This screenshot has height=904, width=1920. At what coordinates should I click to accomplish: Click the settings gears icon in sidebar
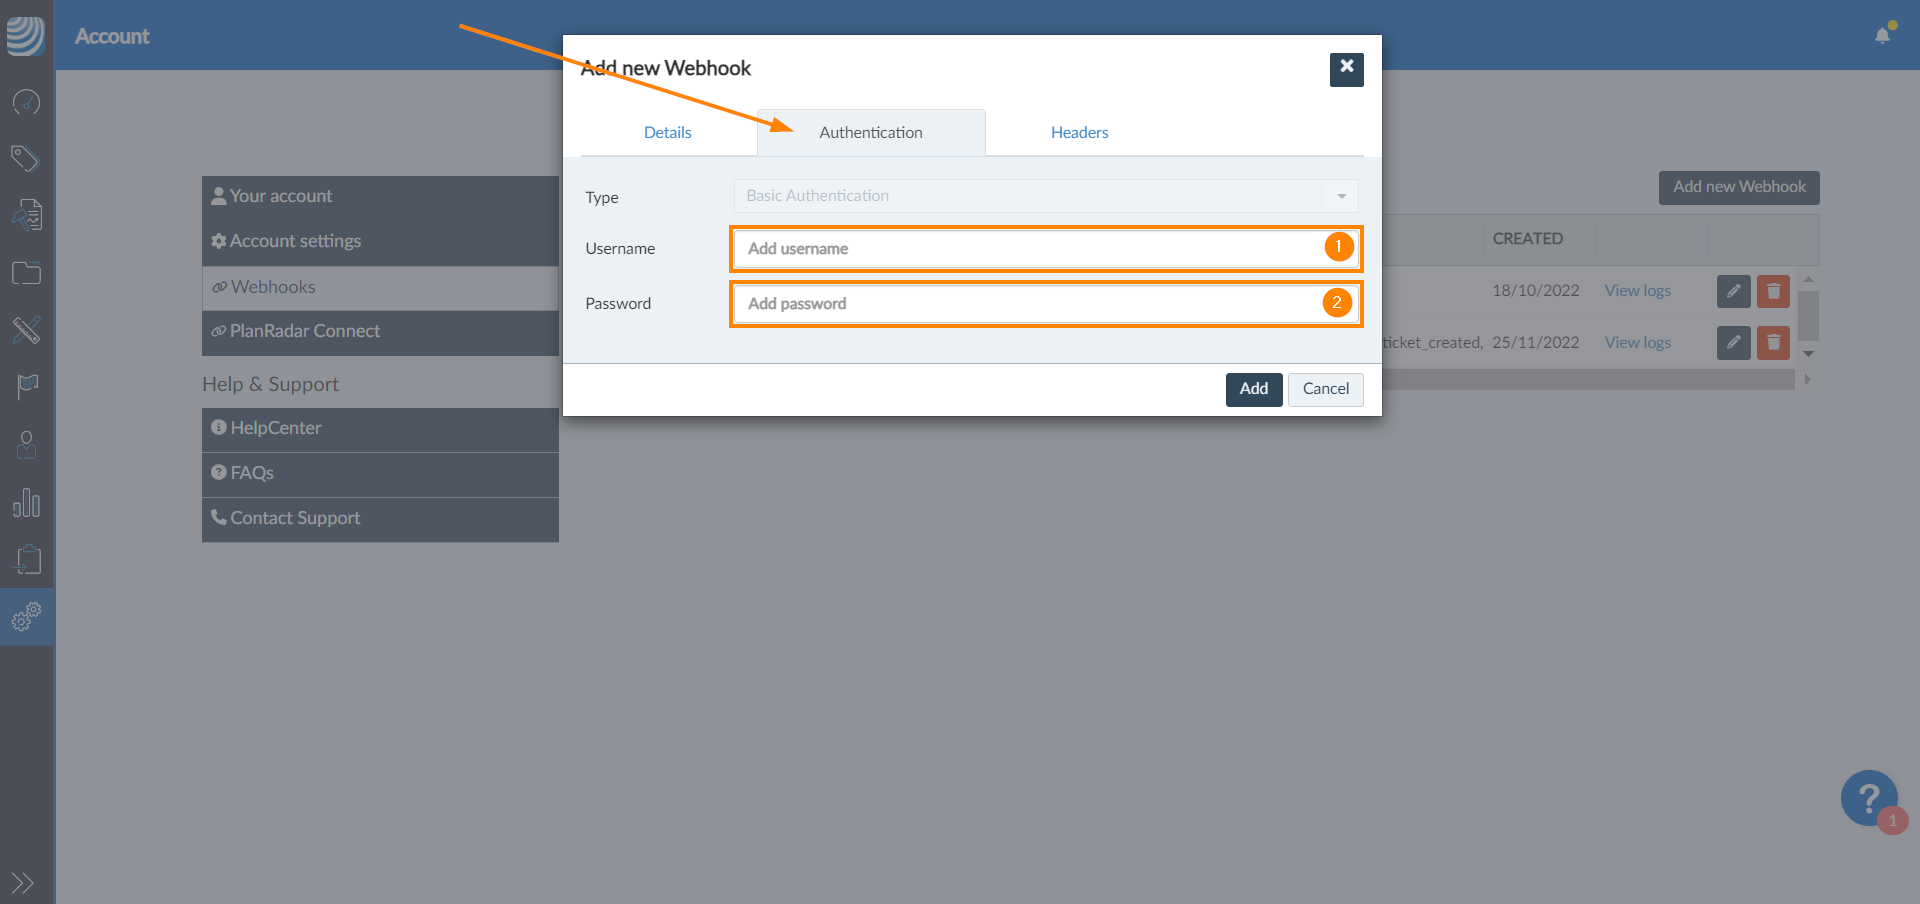26,616
